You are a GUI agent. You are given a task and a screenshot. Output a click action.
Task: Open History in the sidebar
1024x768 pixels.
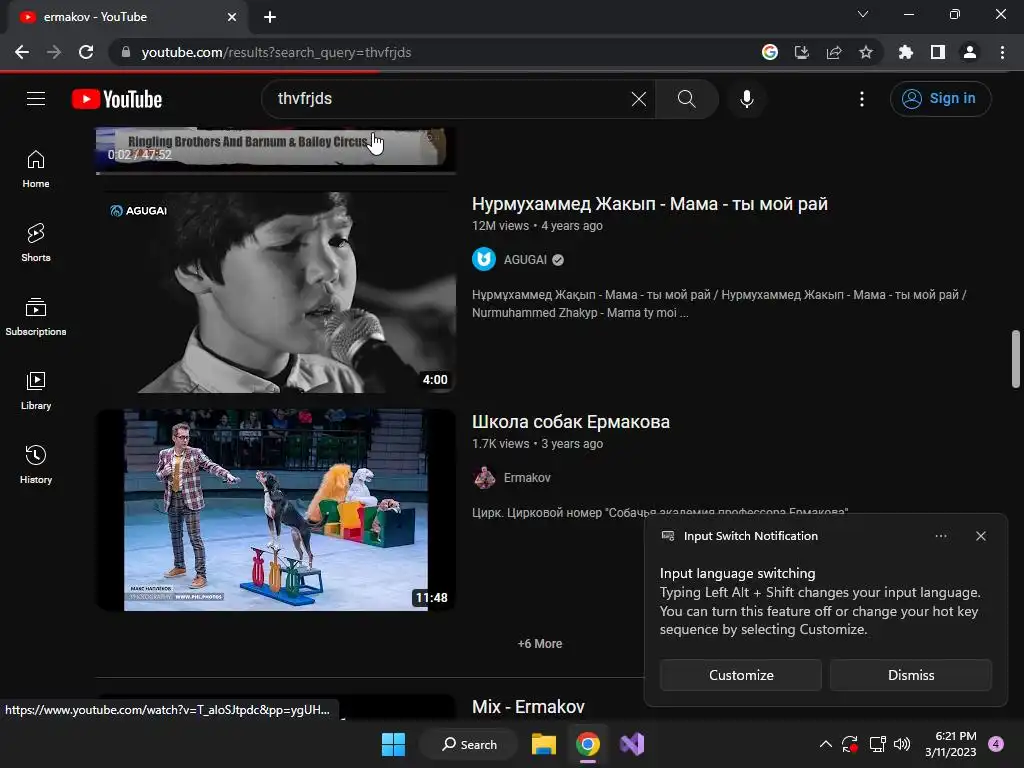(36, 464)
